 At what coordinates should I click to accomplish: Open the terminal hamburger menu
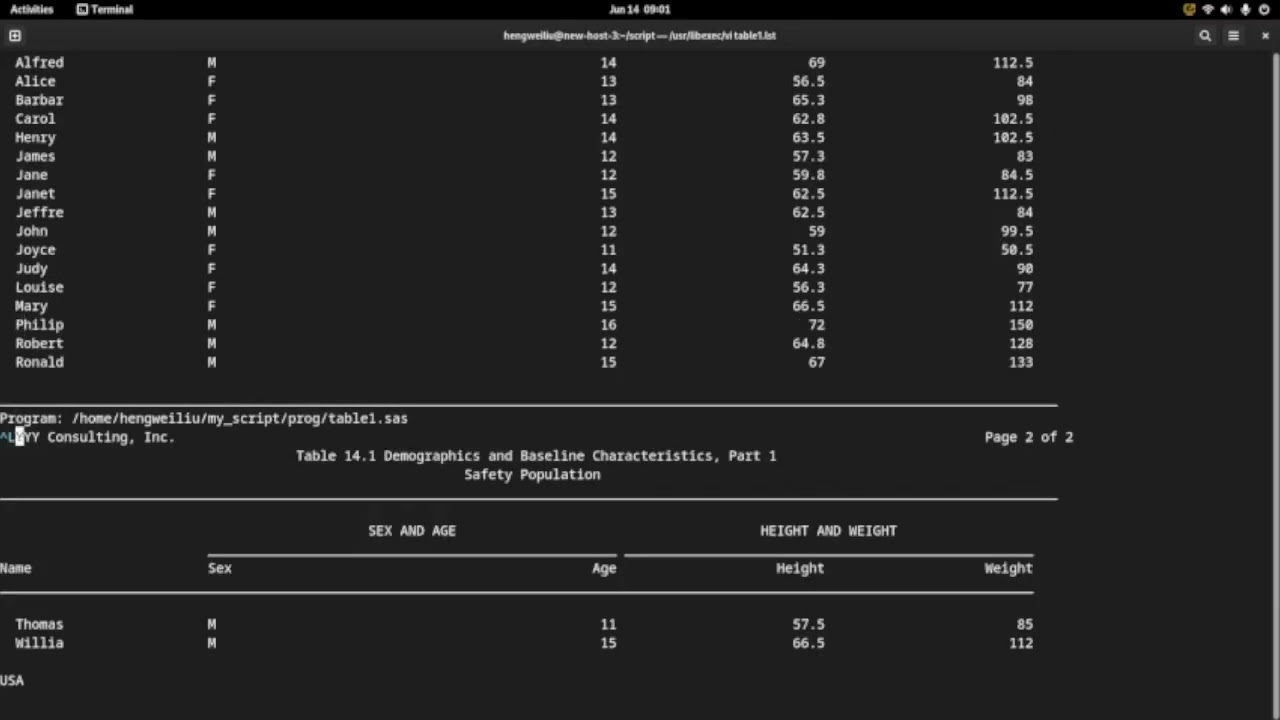point(1233,35)
